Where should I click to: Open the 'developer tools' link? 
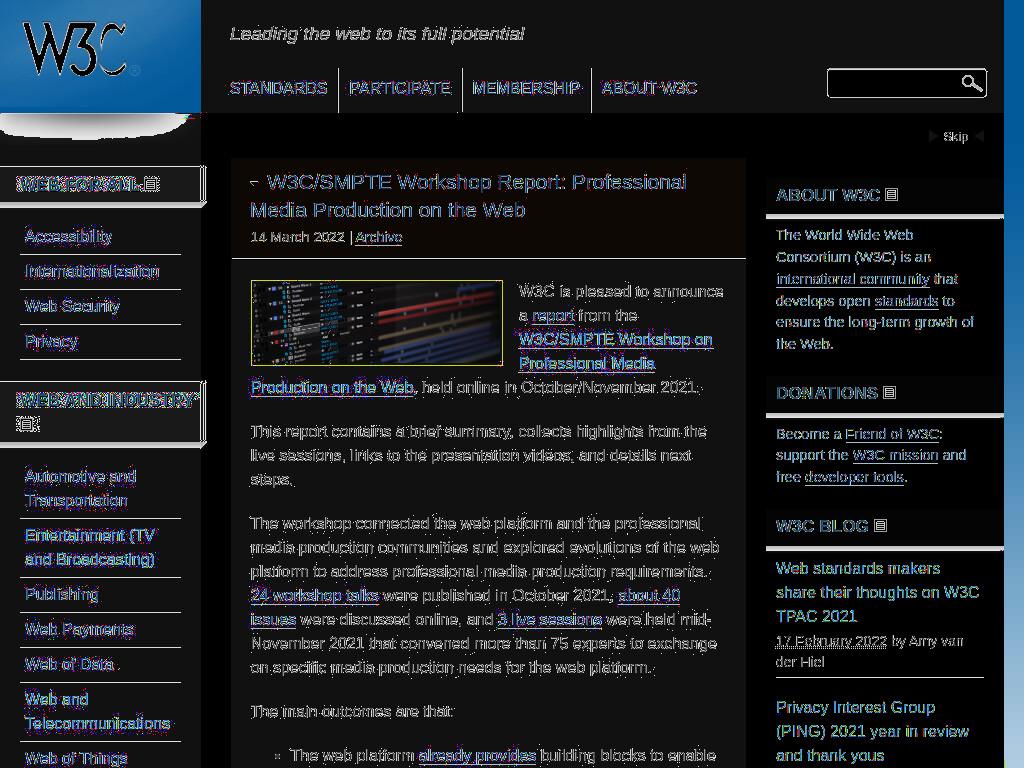pyautogui.click(x=854, y=477)
